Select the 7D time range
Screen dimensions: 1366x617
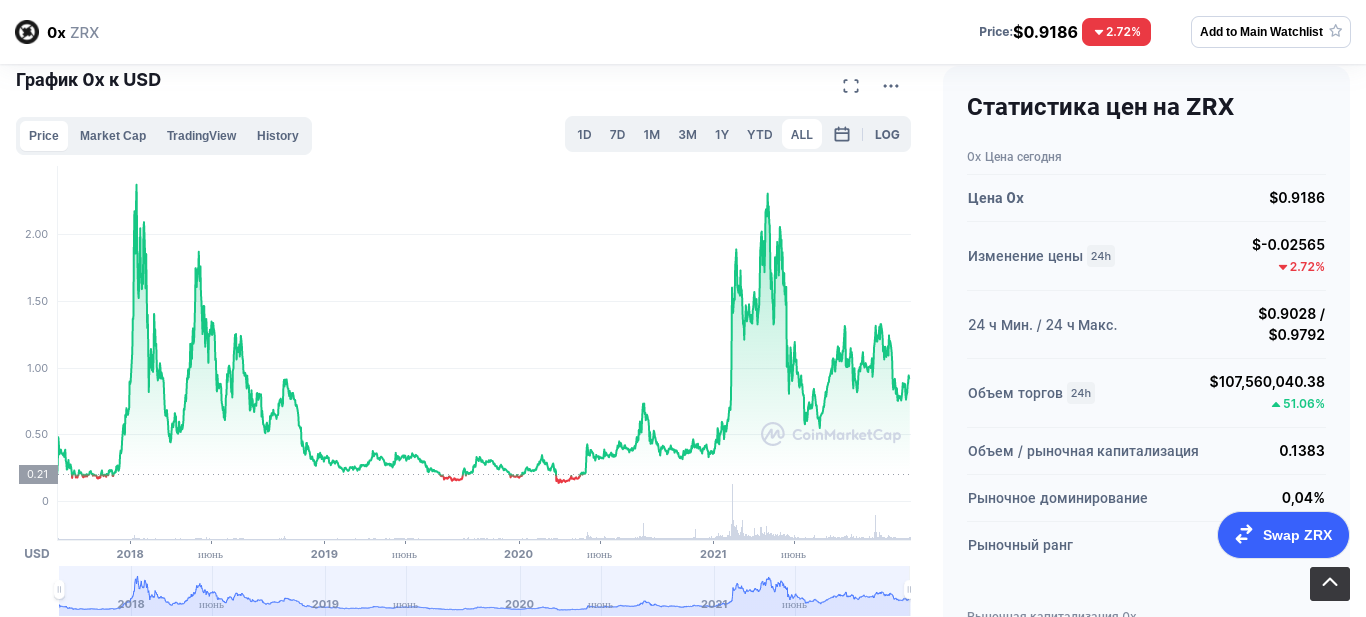(x=617, y=134)
